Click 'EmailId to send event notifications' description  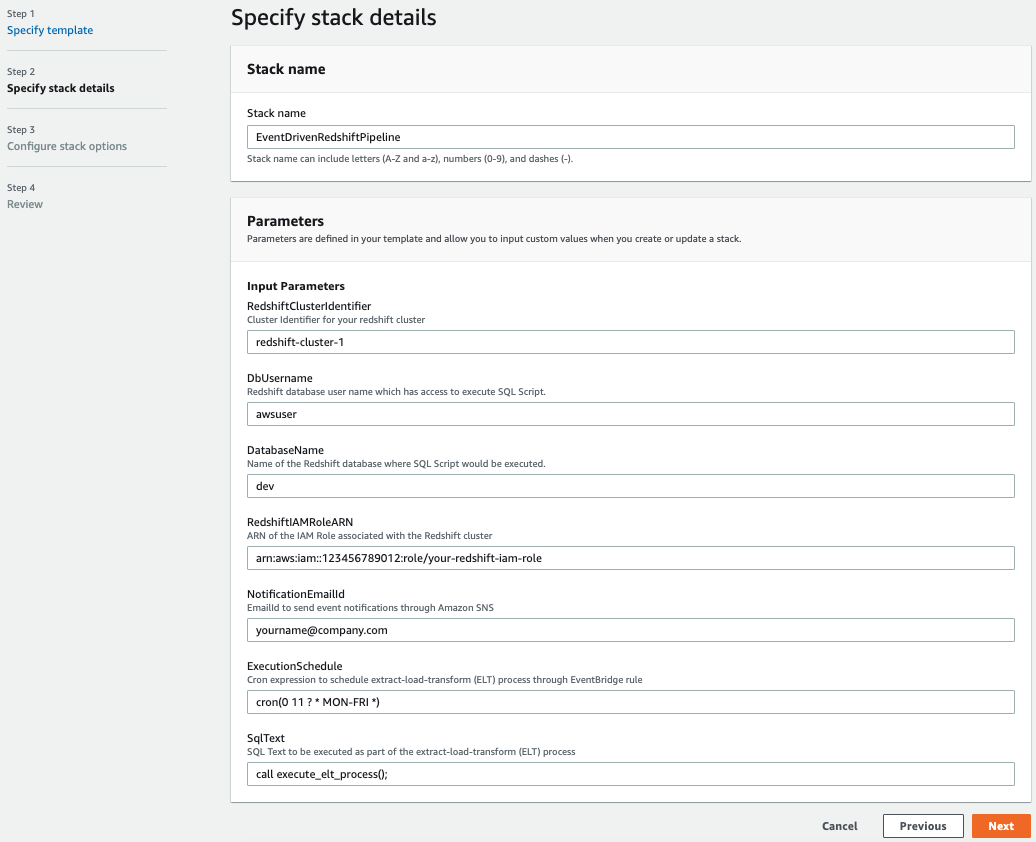370,607
